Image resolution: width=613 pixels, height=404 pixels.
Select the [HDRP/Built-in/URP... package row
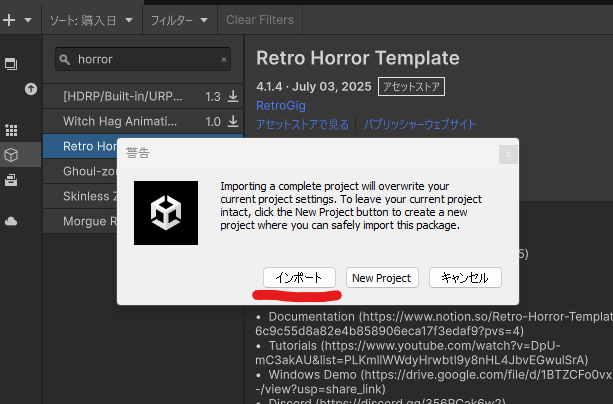(143, 96)
